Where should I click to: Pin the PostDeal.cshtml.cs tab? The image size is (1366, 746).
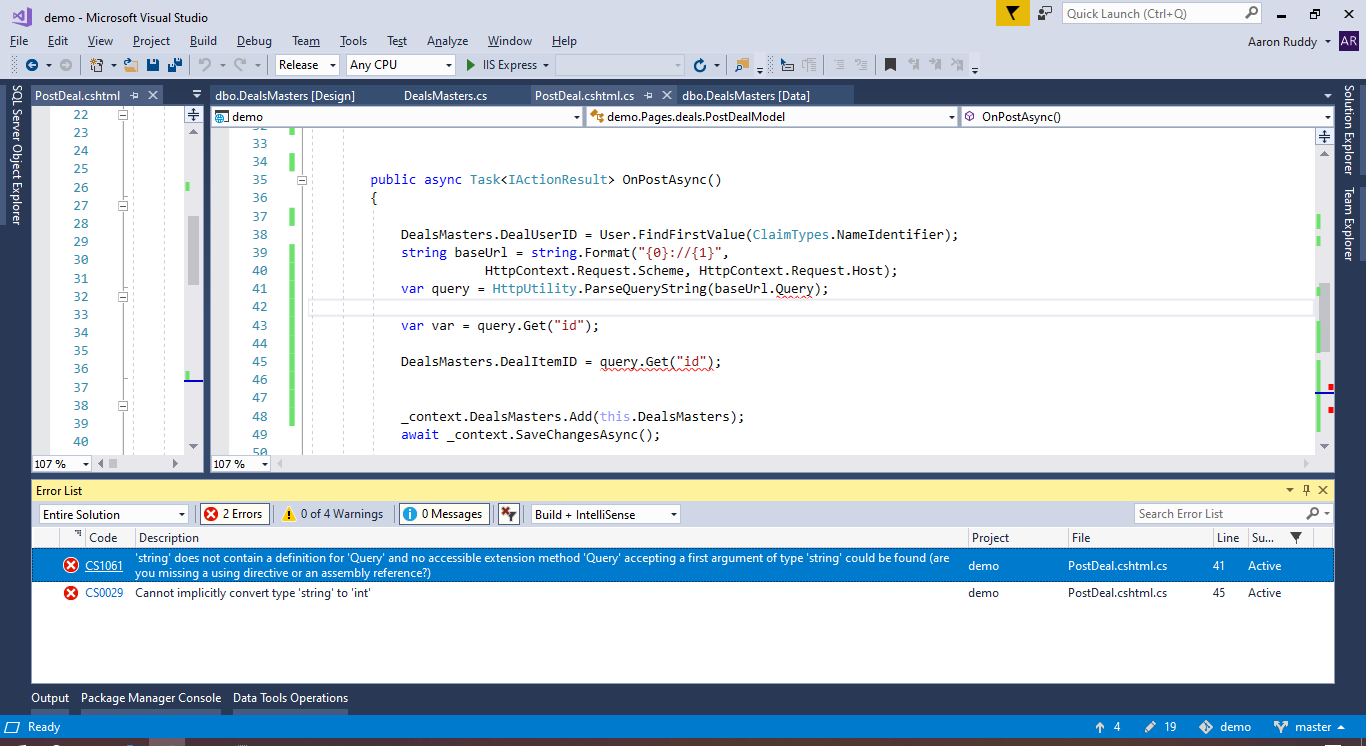(648, 95)
